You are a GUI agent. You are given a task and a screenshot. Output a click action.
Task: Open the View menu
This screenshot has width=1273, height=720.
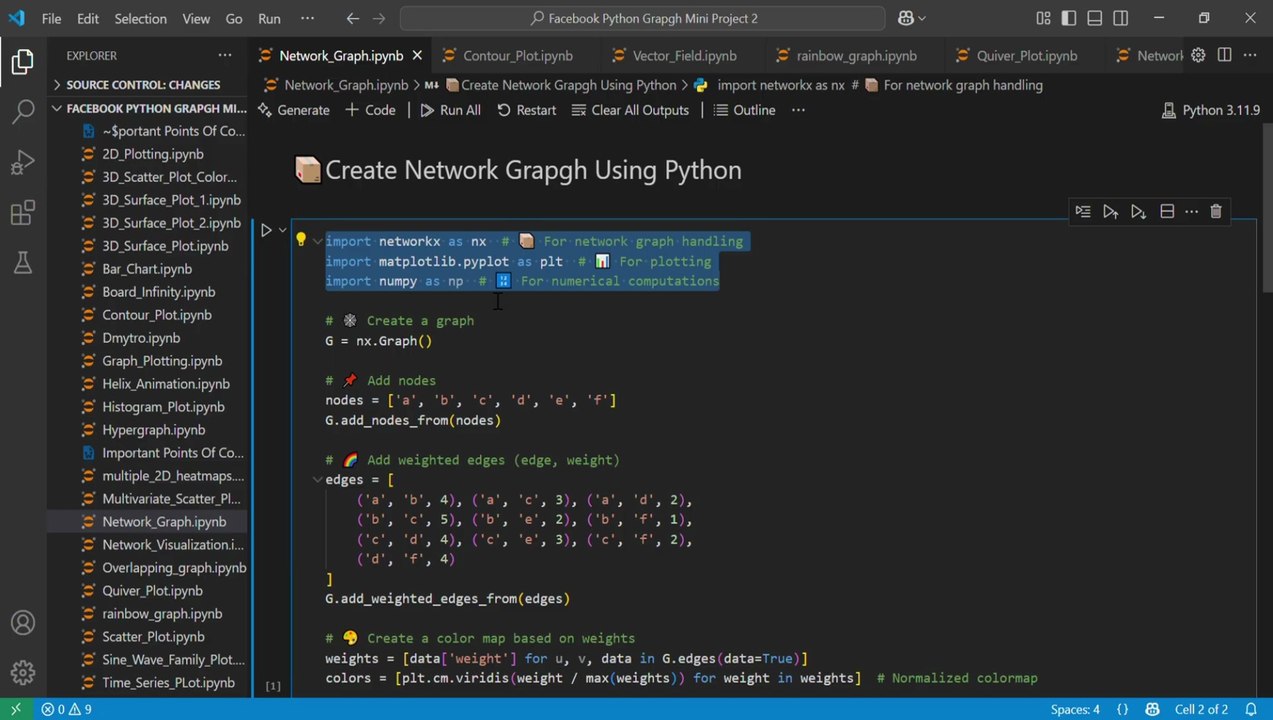[196, 18]
